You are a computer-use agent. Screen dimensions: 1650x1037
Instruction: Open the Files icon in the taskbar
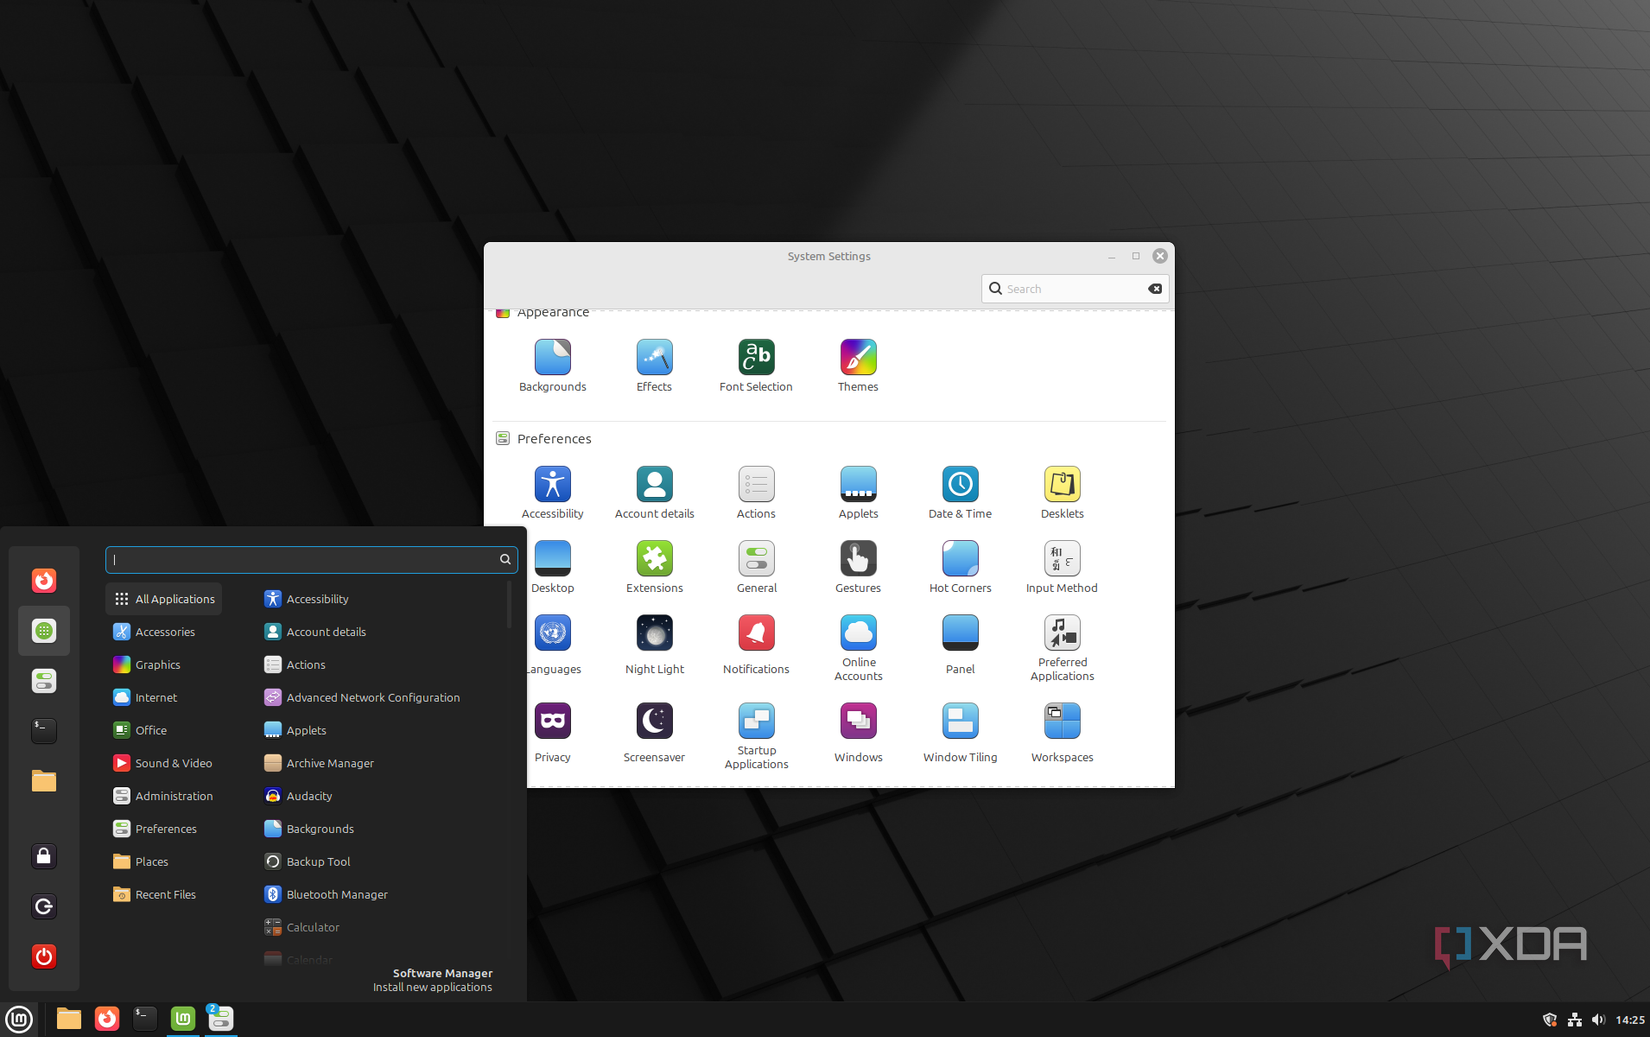coord(68,1018)
